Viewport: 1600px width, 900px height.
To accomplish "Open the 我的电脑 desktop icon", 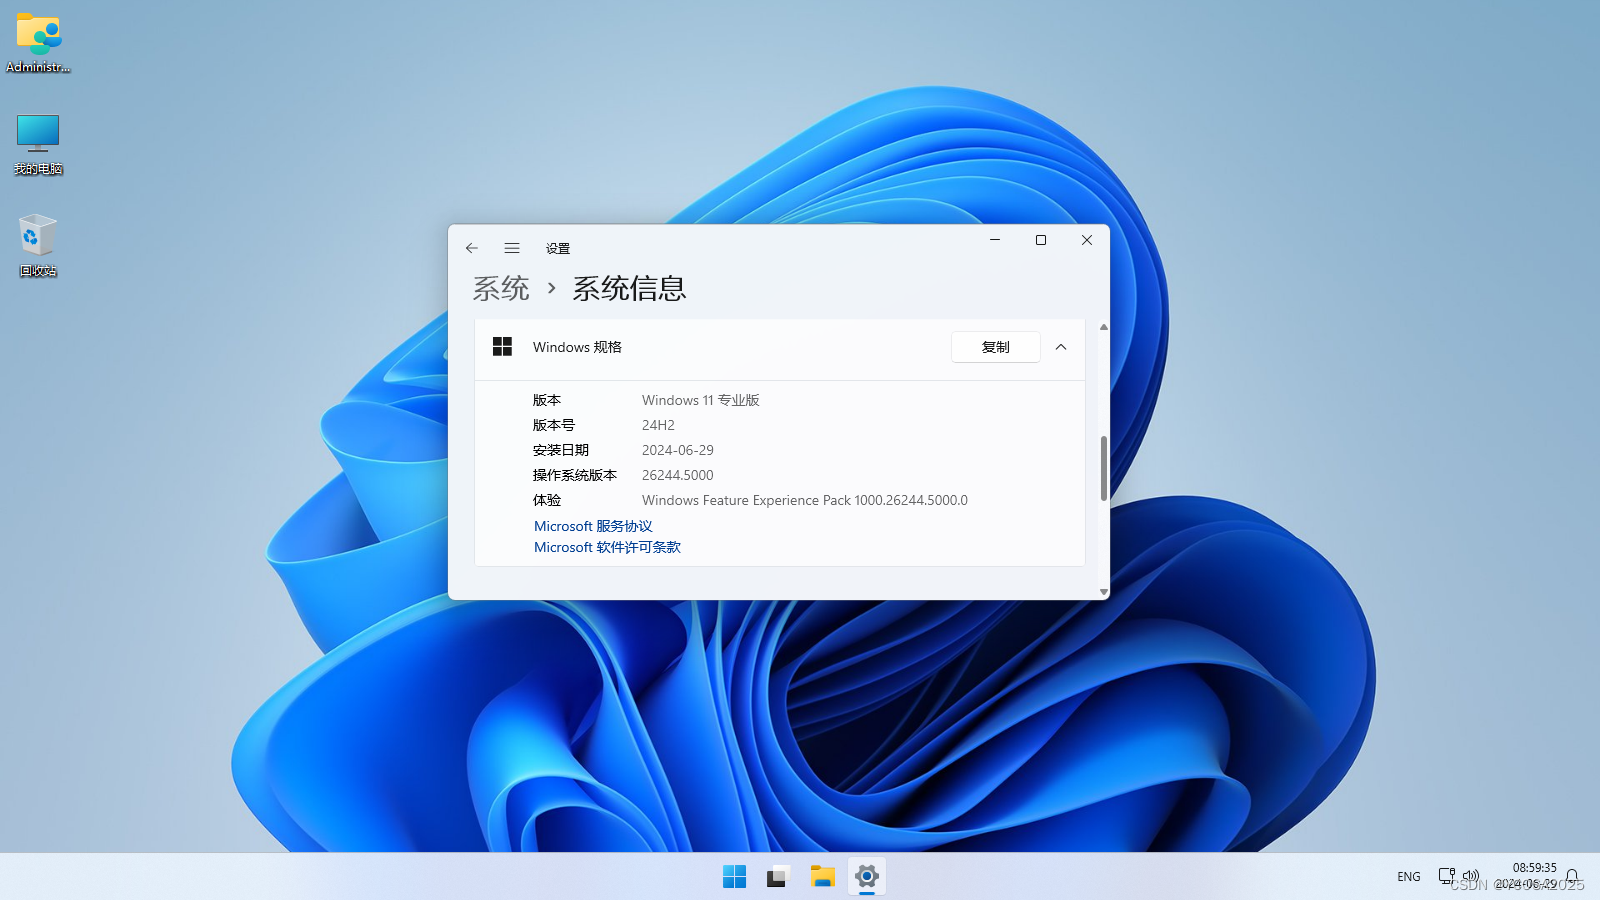I will (38, 144).
